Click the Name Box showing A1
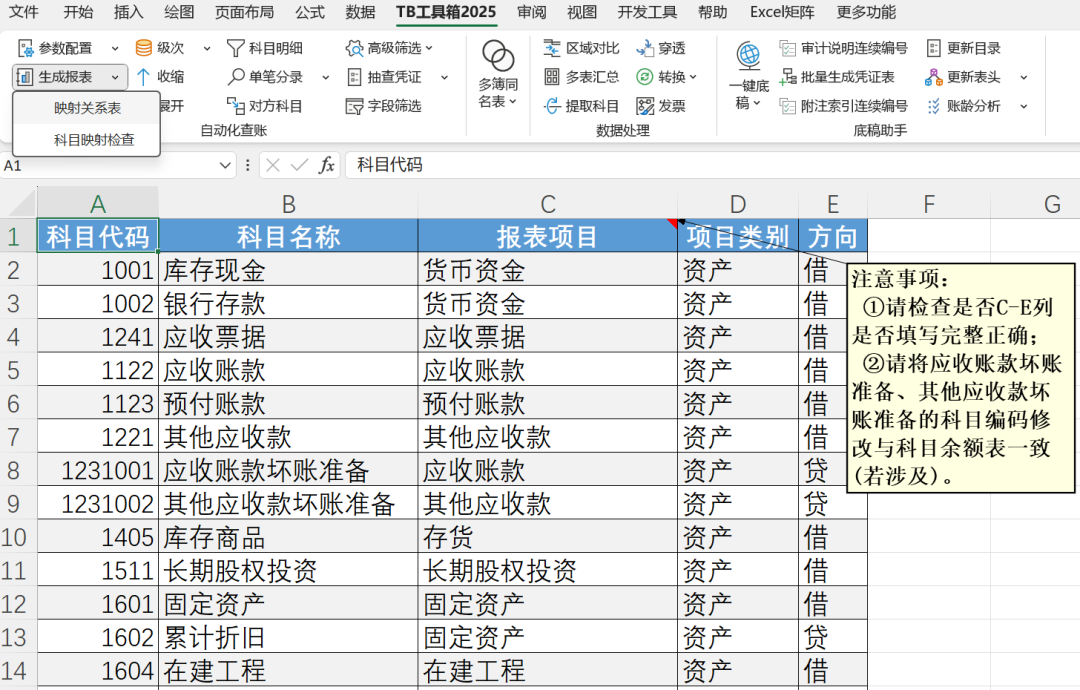The width and height of the screenshot is (1080, 690). [x=110, y=165]
